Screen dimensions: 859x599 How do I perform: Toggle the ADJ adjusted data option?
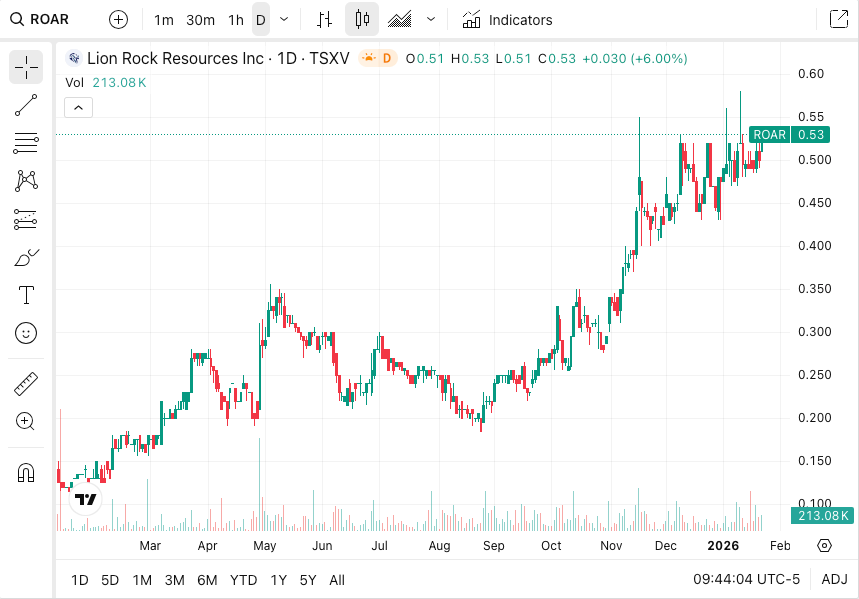[834, 579]
